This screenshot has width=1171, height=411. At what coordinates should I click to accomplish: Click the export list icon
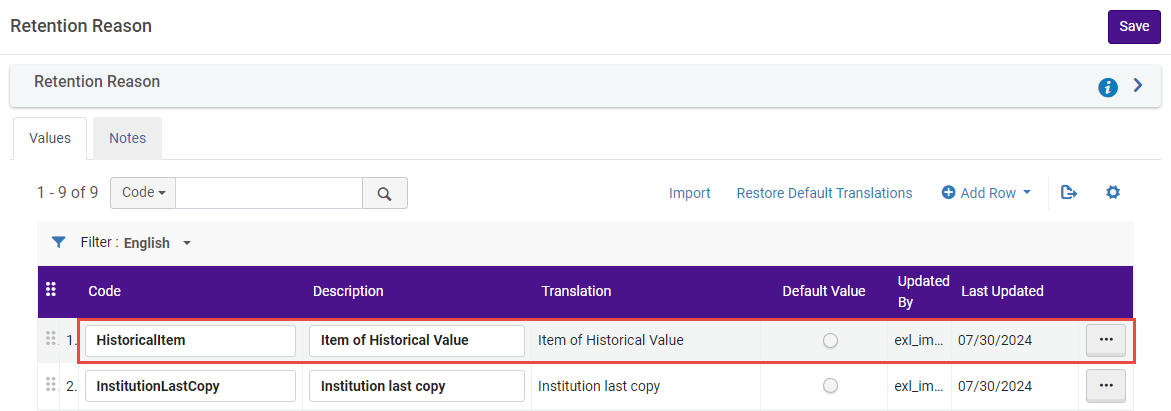click(x=1068, y=193)
